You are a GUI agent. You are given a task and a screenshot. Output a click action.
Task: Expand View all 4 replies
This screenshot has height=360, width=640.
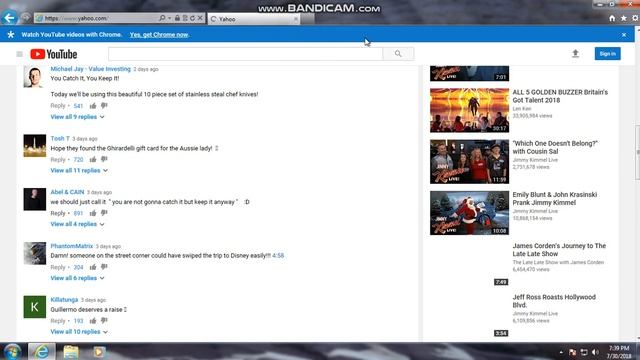tap(78, 224)
